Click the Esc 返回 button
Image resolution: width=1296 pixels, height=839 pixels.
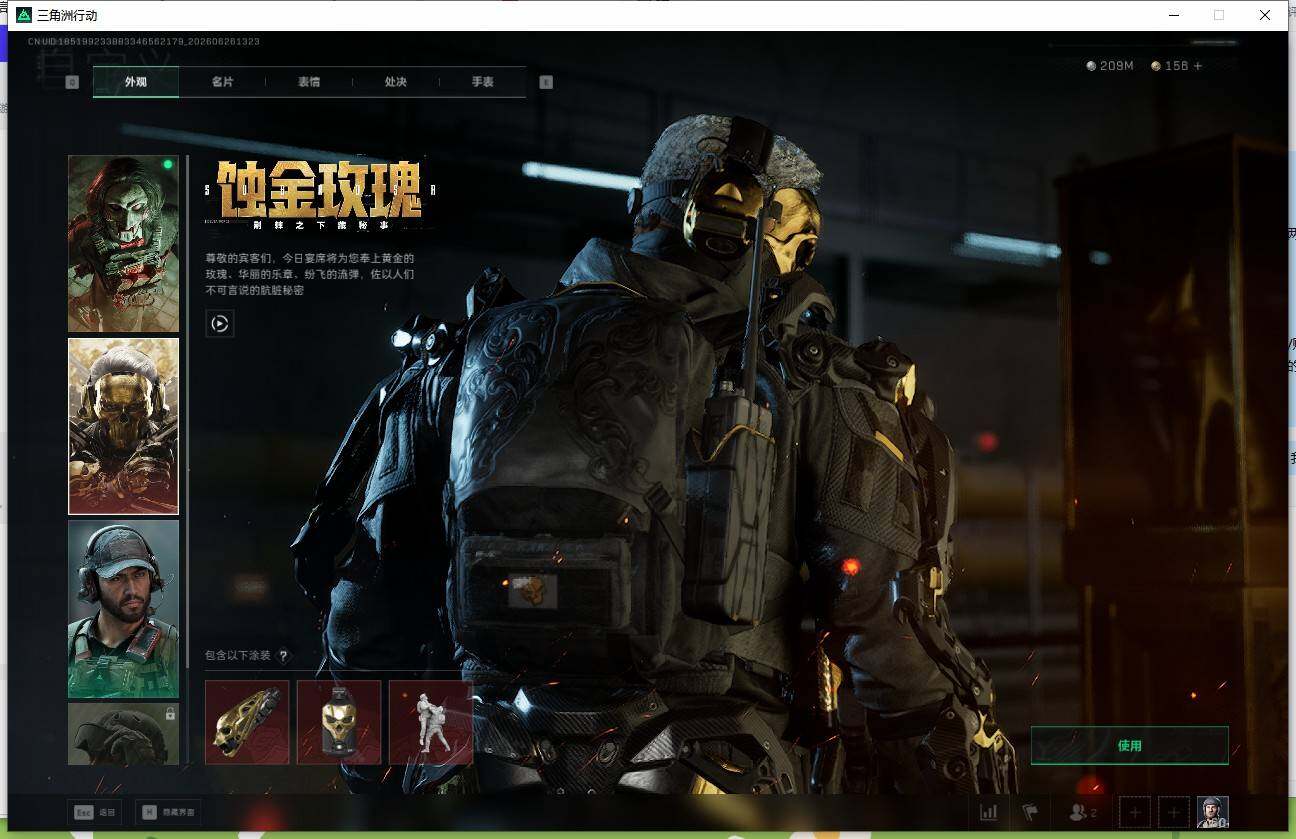tap(95, 812)
